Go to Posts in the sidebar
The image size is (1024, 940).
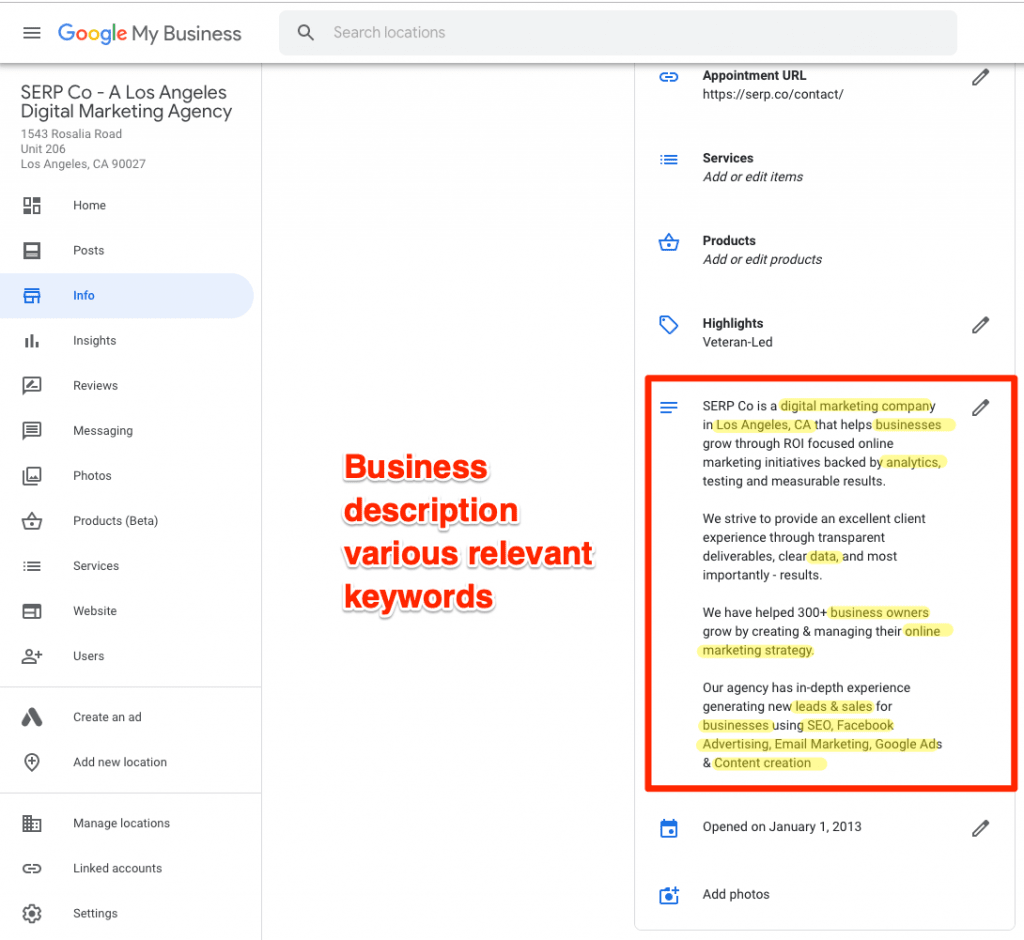pyautogui.click(x=89, y=250)
